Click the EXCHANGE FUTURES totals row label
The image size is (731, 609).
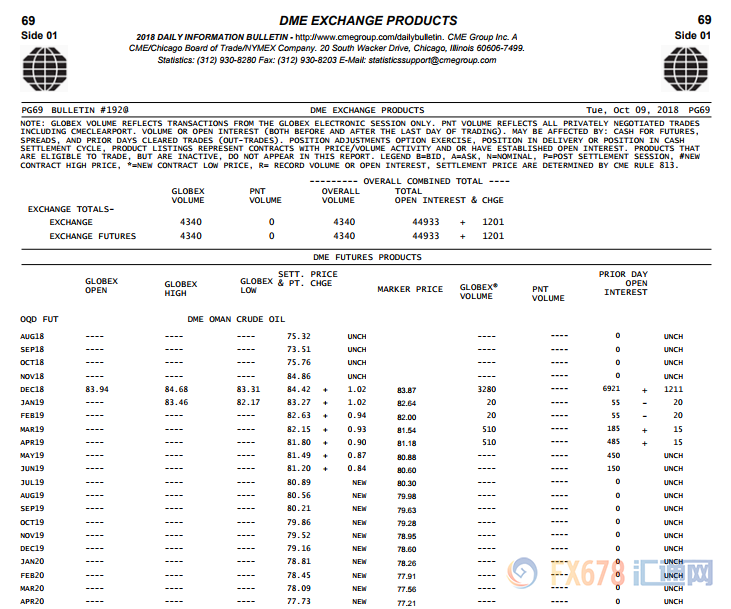point(95,236)
